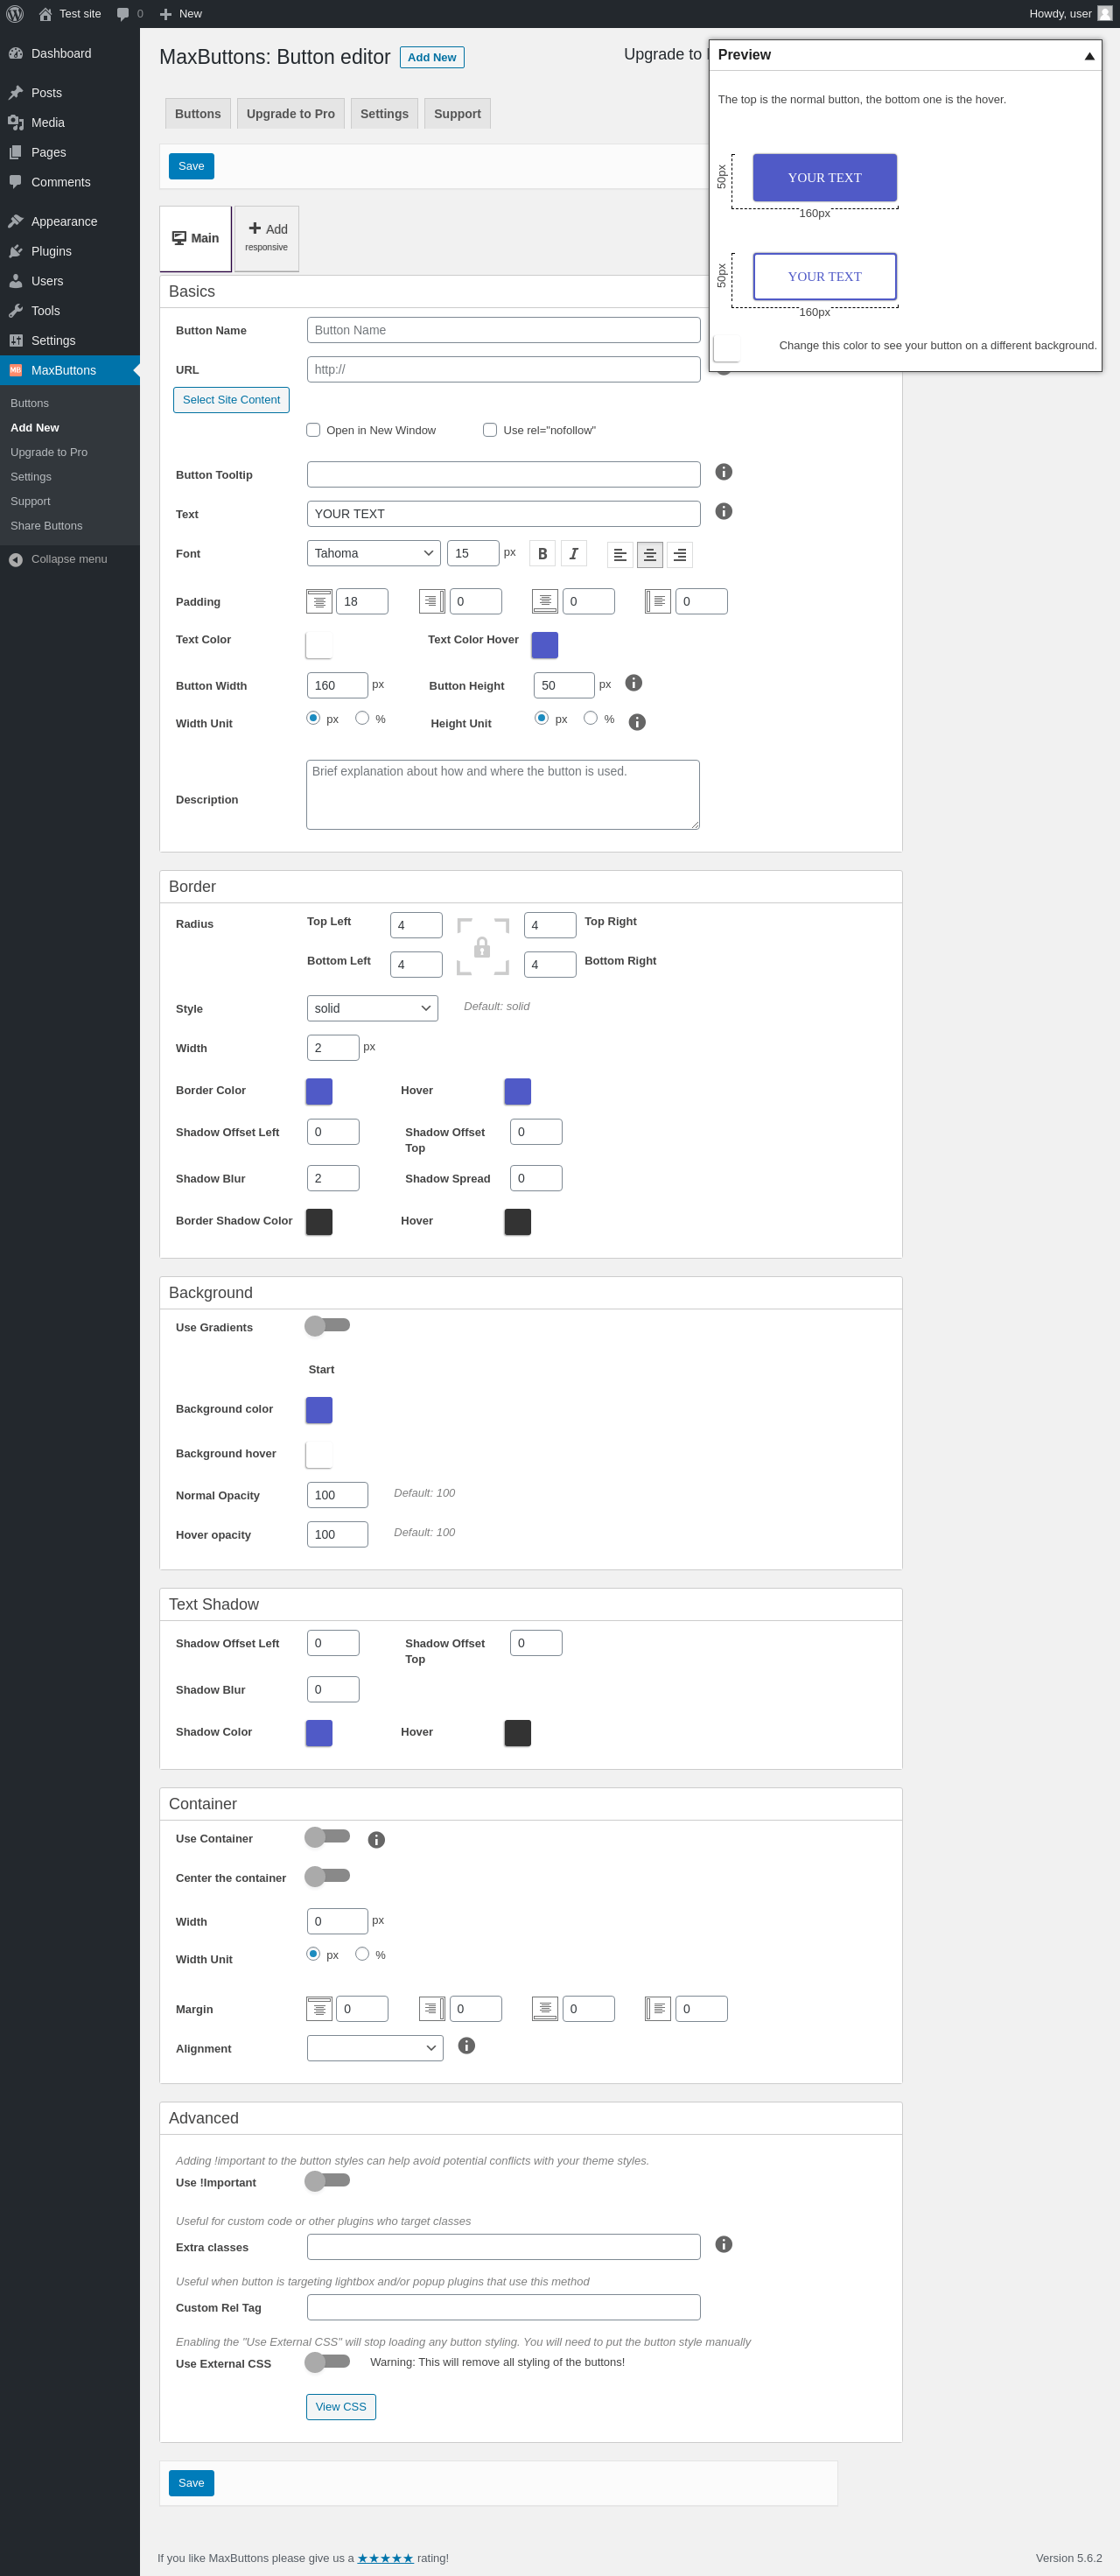Toggle italic font style button
Viewport: 1120px width, 2576px height.
[x=573, y=554]
